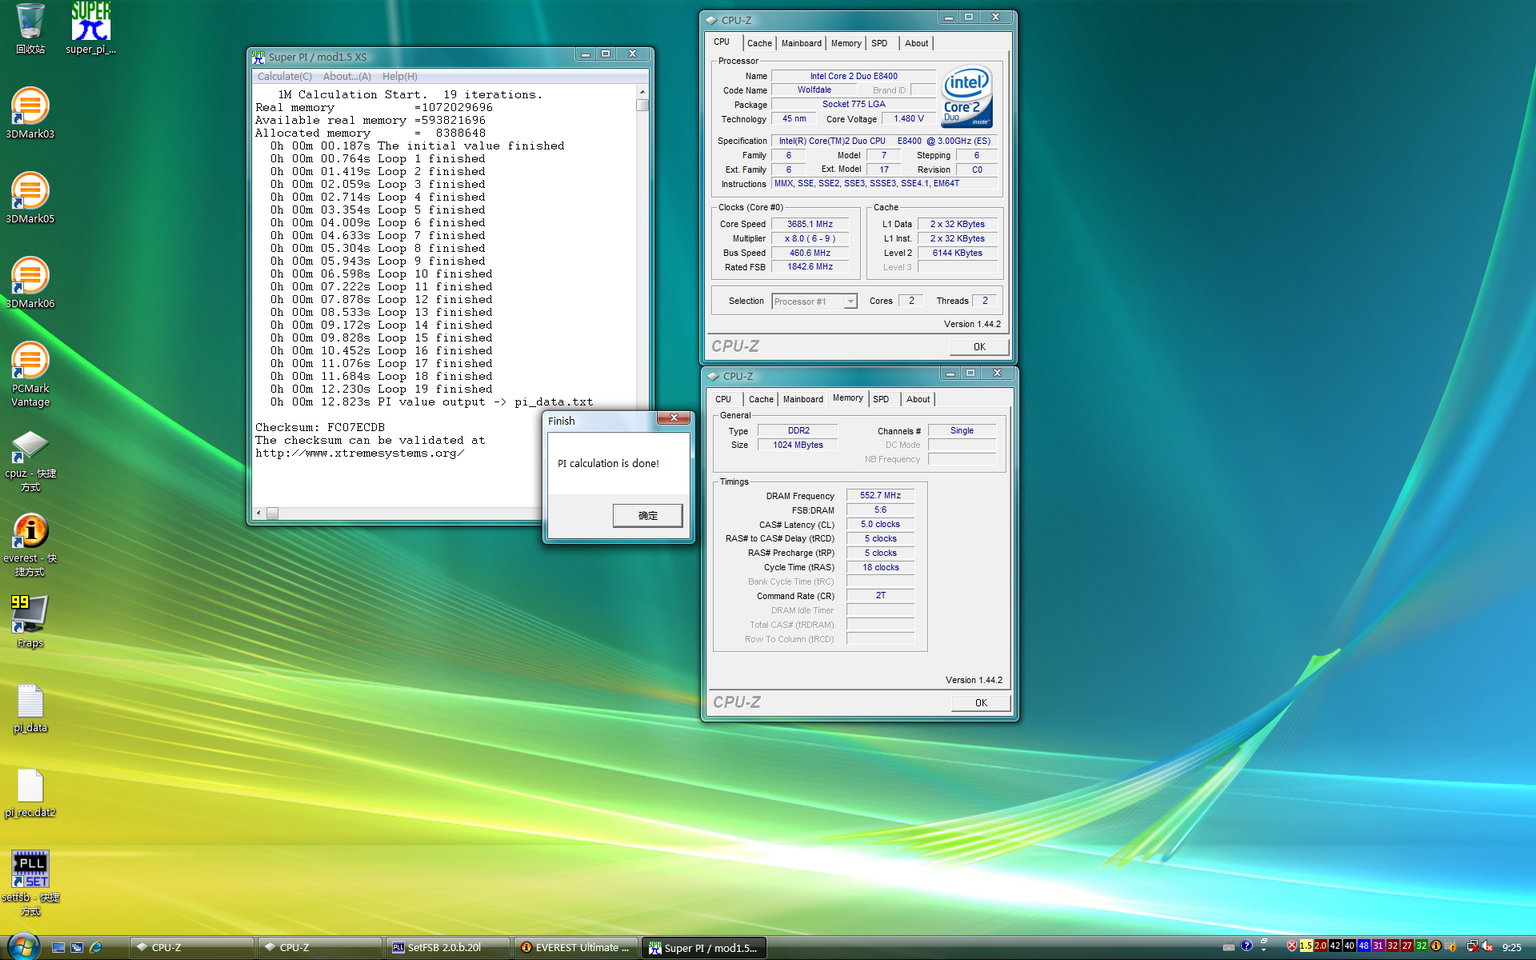Click Super PI vertical scrollbar up arrow
Viewport: 1536px width, 960px height.
pyautogui.click(x=642, y=92)
